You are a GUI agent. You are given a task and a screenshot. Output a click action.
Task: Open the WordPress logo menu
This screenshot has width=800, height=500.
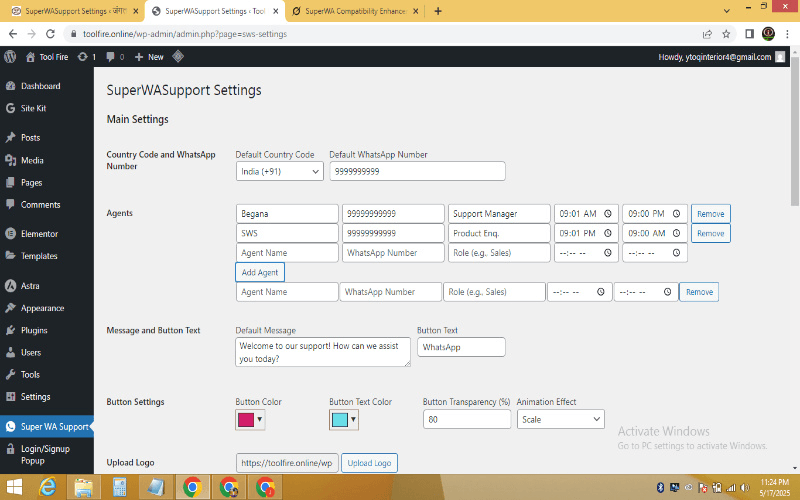coord(10,57)
